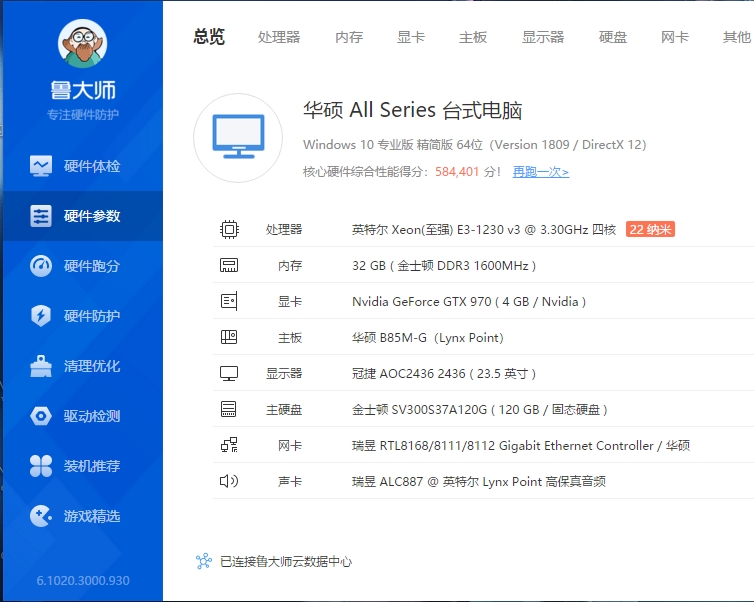Click the 清理优化 sidebar label
The image size is (754, 602).
[92, 366]
